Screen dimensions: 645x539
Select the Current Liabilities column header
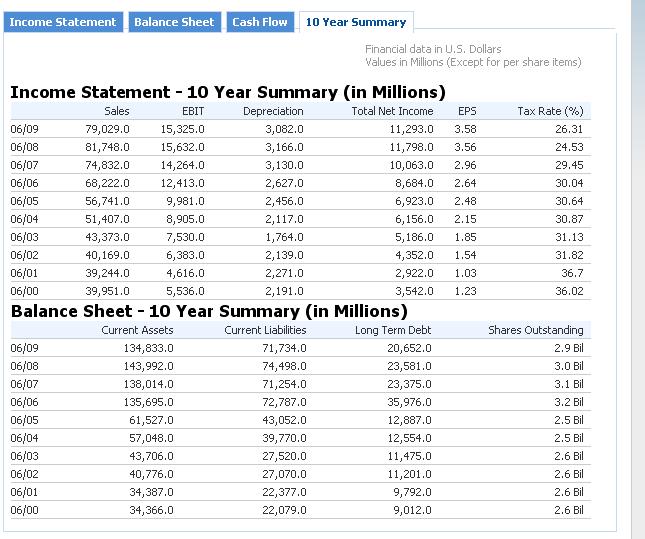(x=265, y=330)
